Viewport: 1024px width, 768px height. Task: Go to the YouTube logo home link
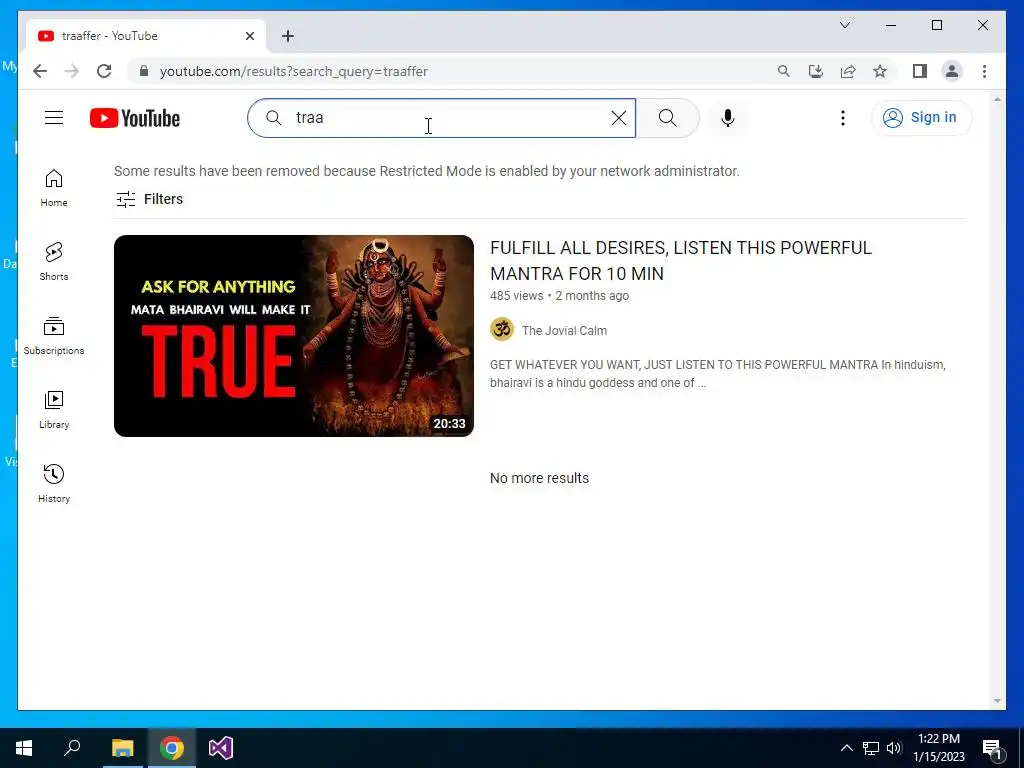(x=135, y=118)
